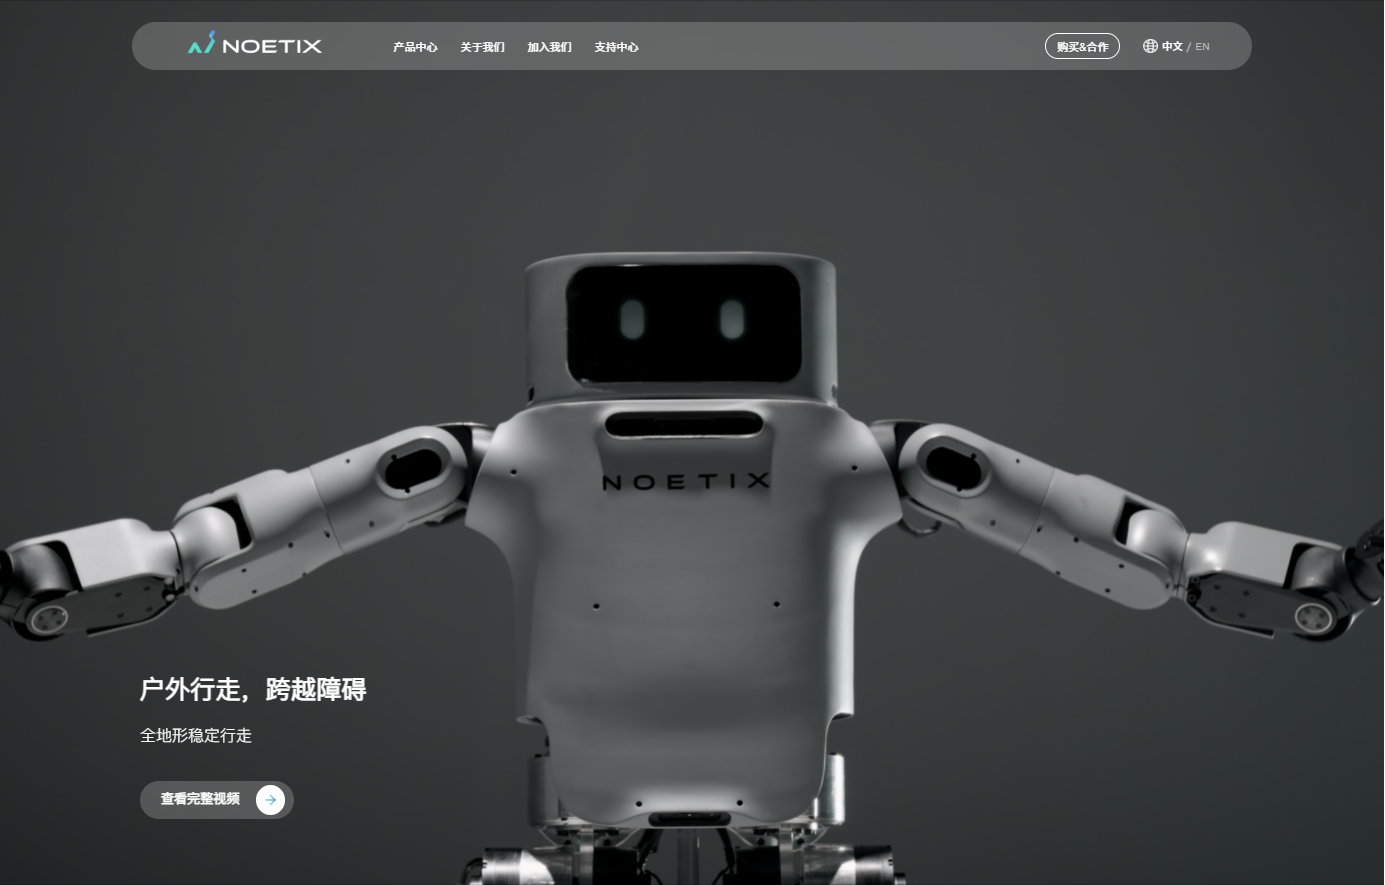Go to the 关于我们 page
The width and height of the screenshot is (1385, 885).
[482, 47]
